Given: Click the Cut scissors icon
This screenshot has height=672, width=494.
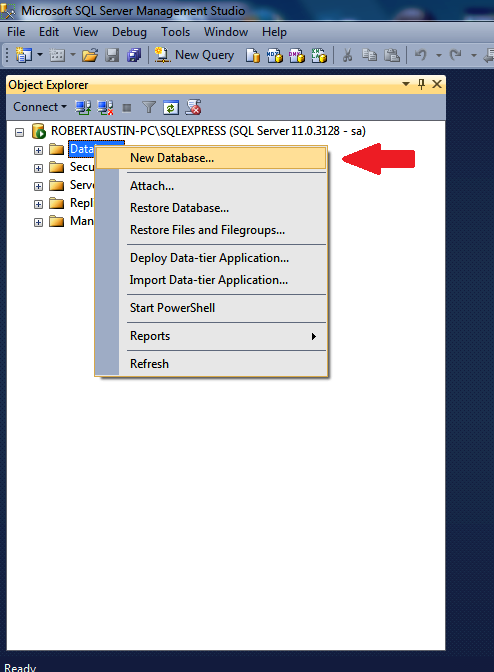Looking at the screenshot, I should [x=347, y=55].
